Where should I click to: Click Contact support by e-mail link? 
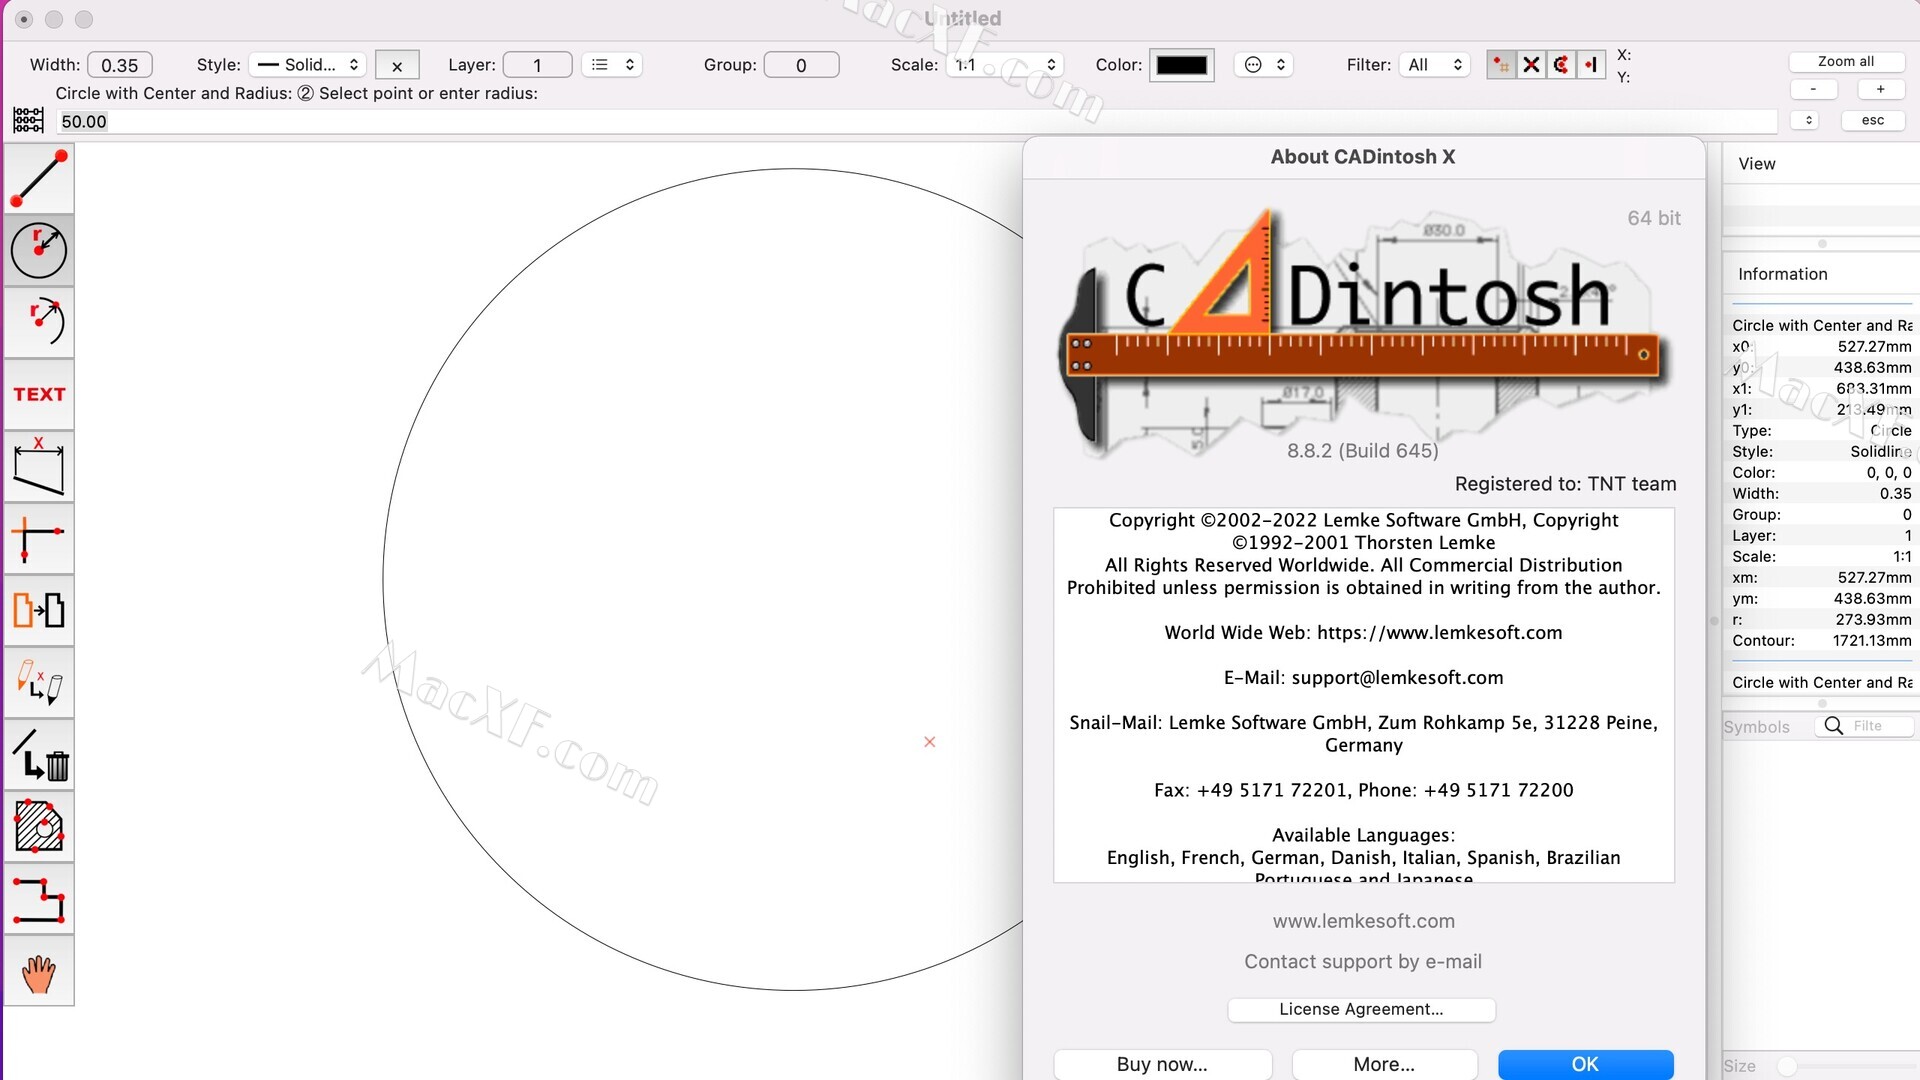point(1363,961)
